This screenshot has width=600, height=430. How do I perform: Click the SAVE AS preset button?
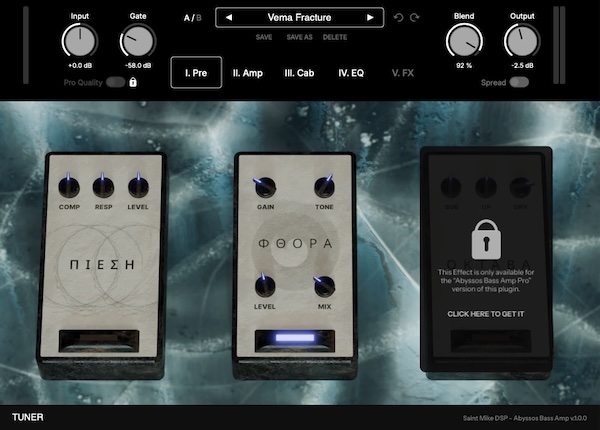click(300, 37)
